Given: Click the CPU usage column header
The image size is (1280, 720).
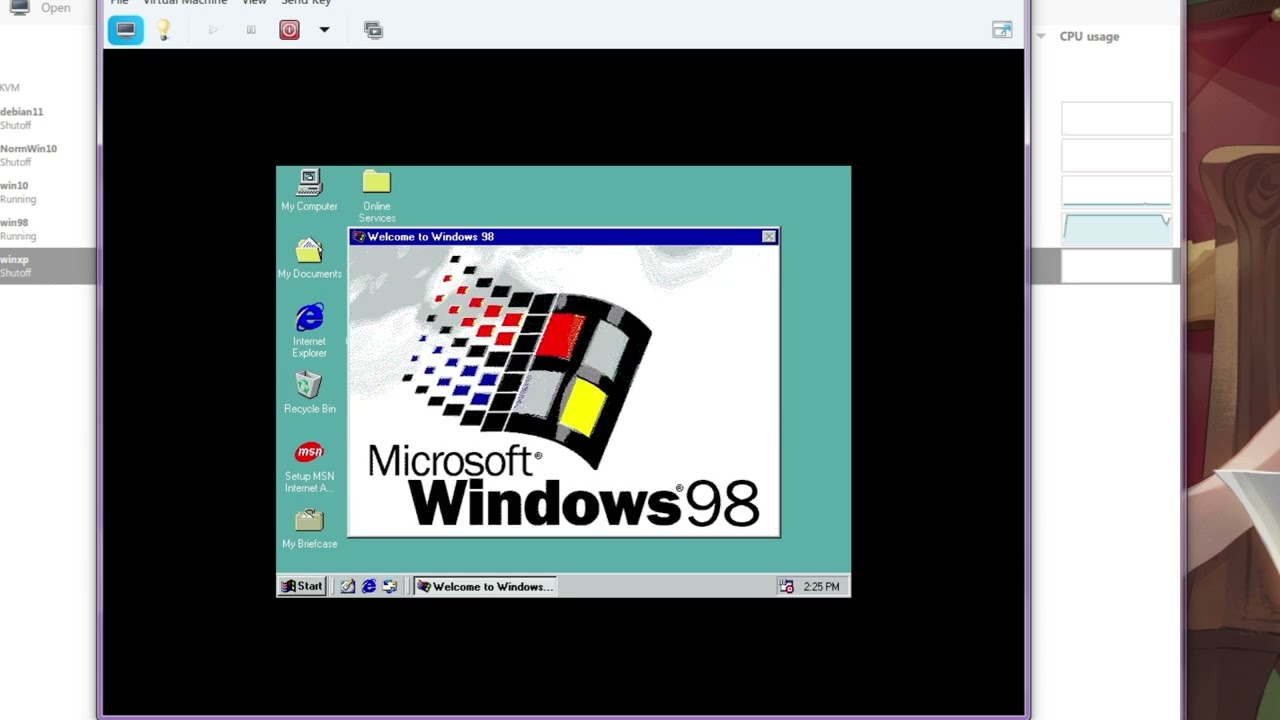Looking at the screenshot, I should (1089, 36).
